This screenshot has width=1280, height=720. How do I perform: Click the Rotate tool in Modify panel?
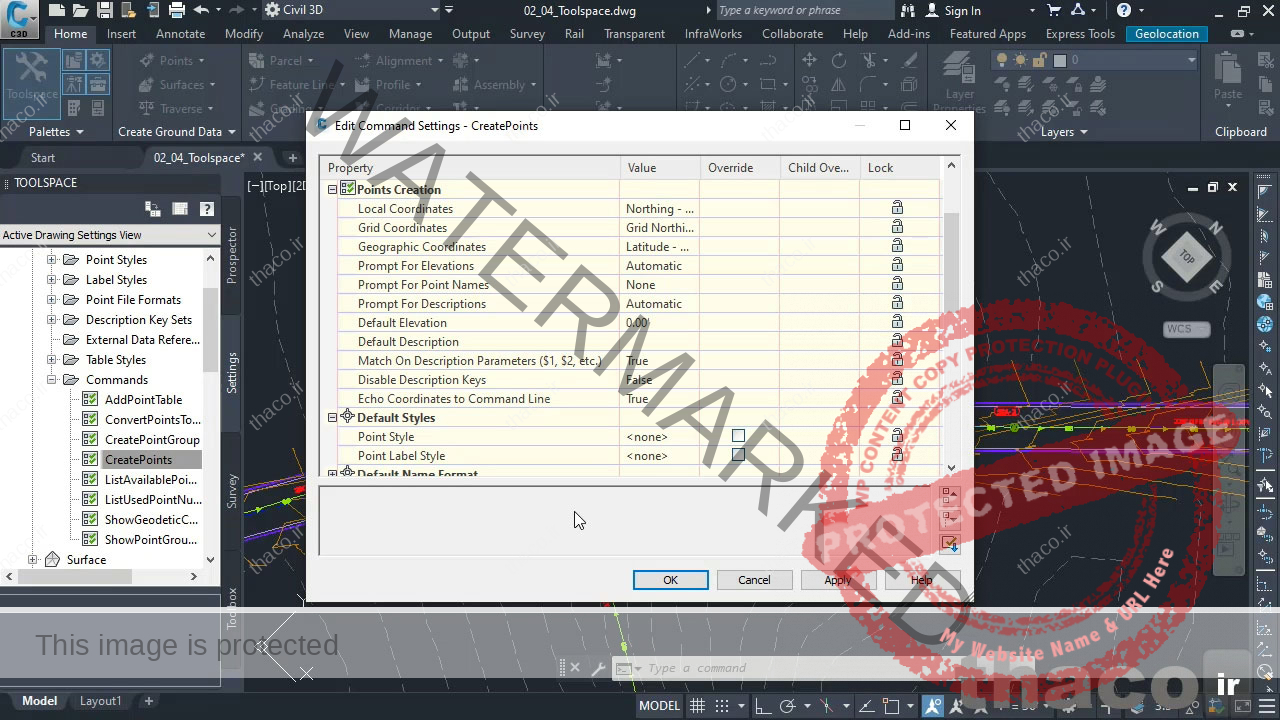838,60
